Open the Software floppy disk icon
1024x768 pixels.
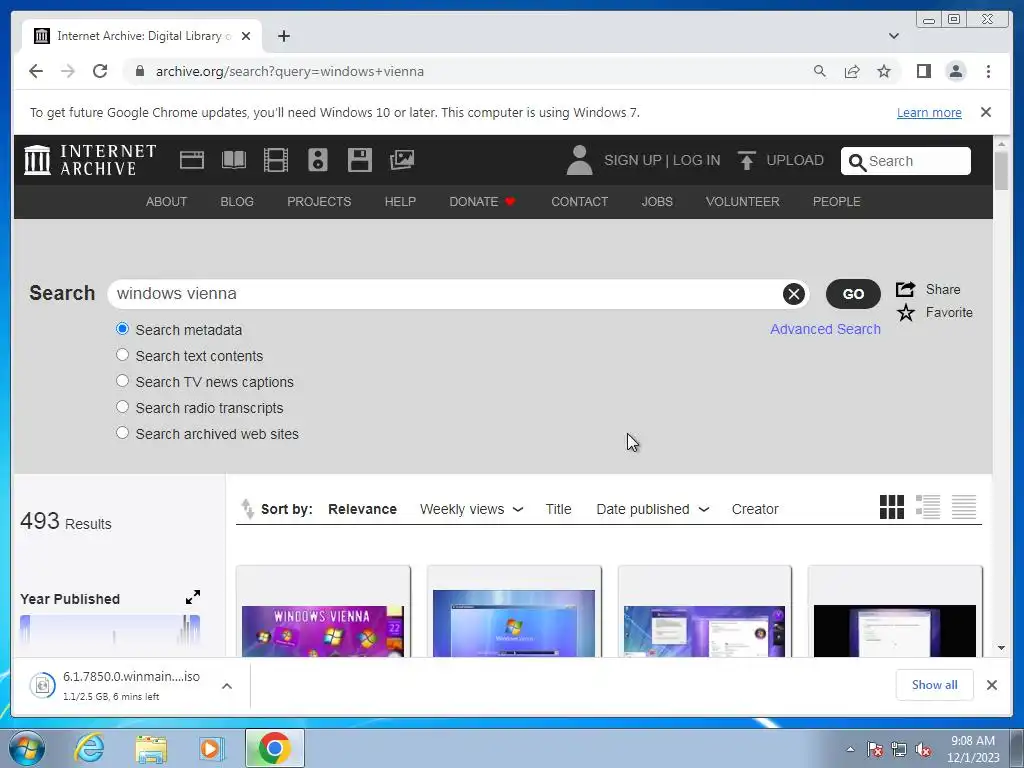[x=359, y=160]
